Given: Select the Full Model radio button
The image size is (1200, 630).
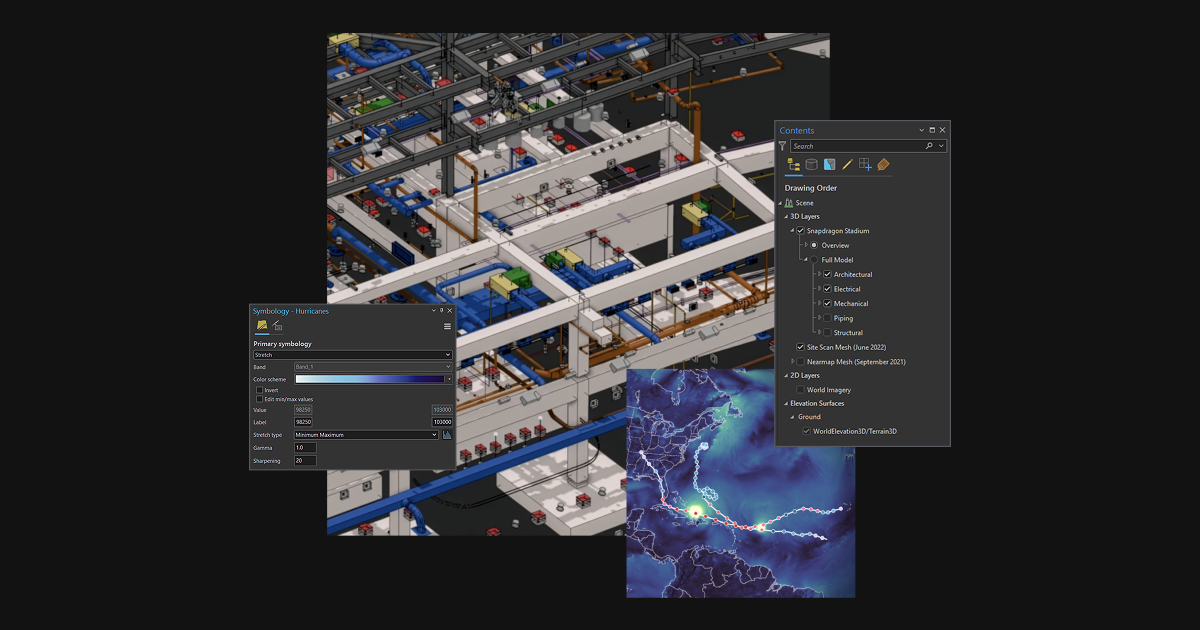Looking at the screenshot, I should click(x=815, y=259).
